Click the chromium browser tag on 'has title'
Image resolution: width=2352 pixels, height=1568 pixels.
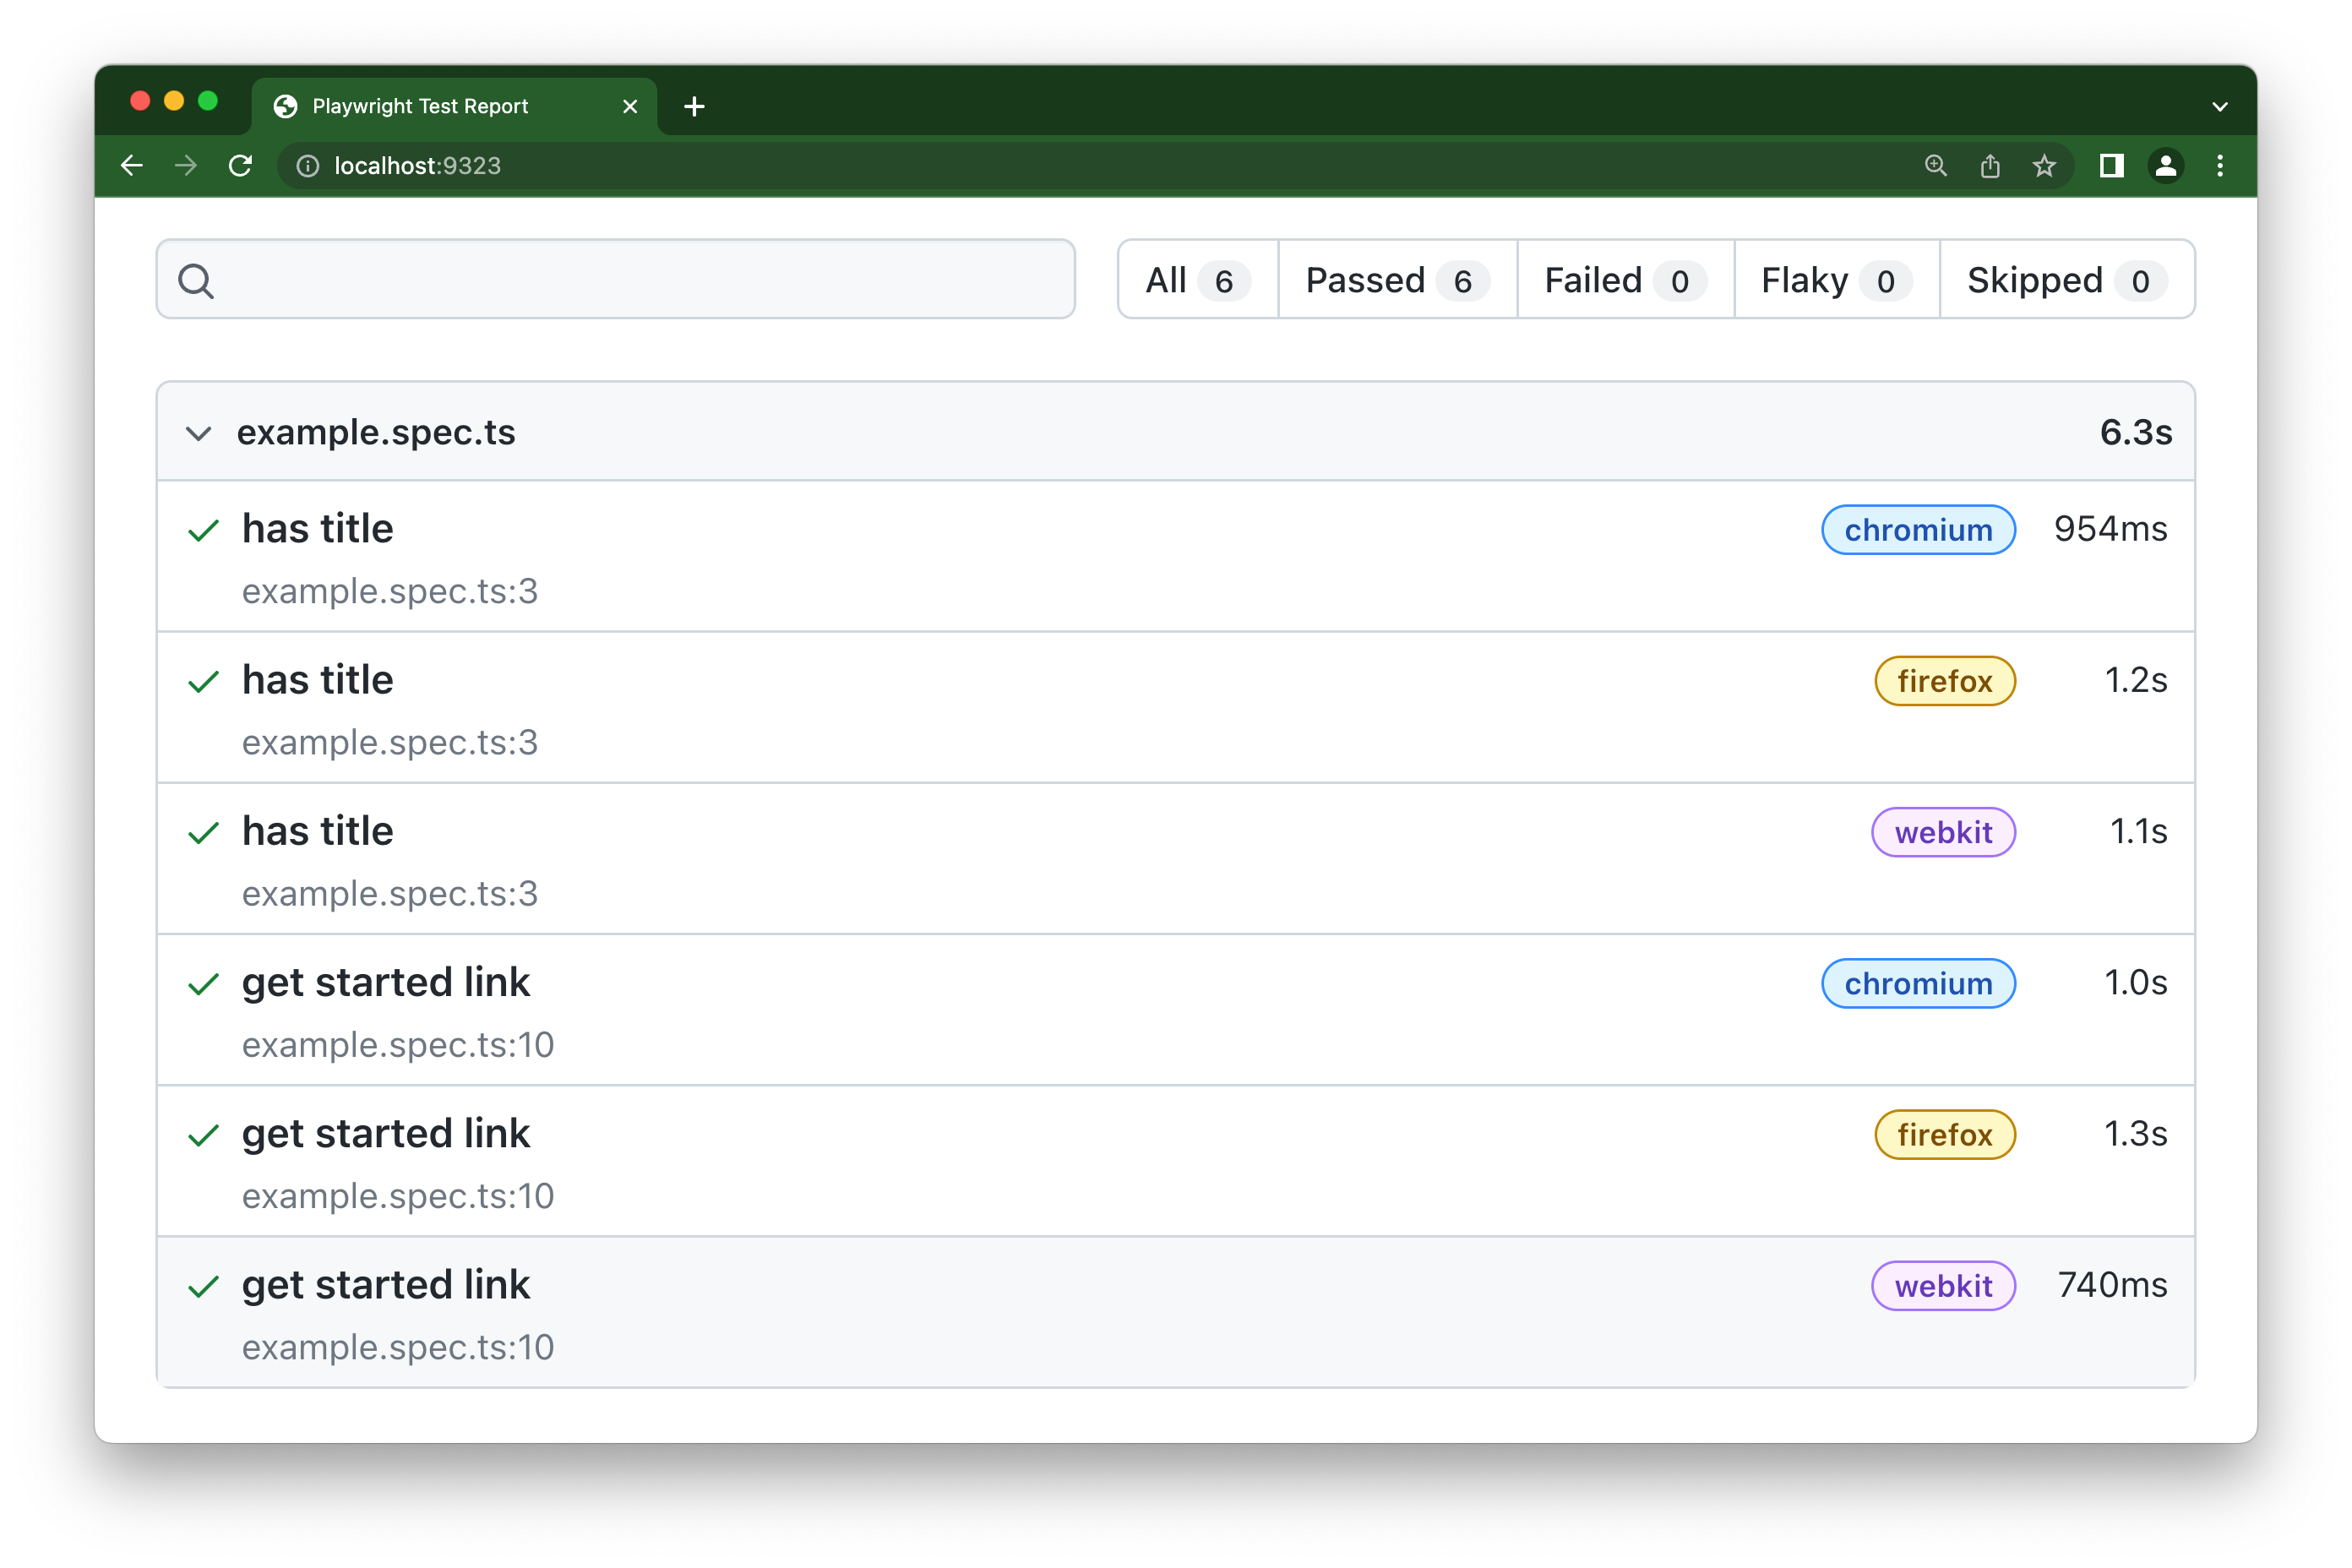coord(1918,529)
